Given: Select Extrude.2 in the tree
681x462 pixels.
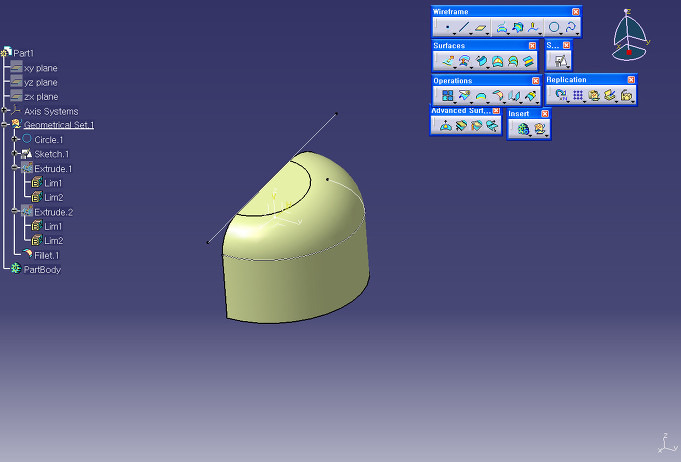Looking at the screenshot, I should [54, 212].
